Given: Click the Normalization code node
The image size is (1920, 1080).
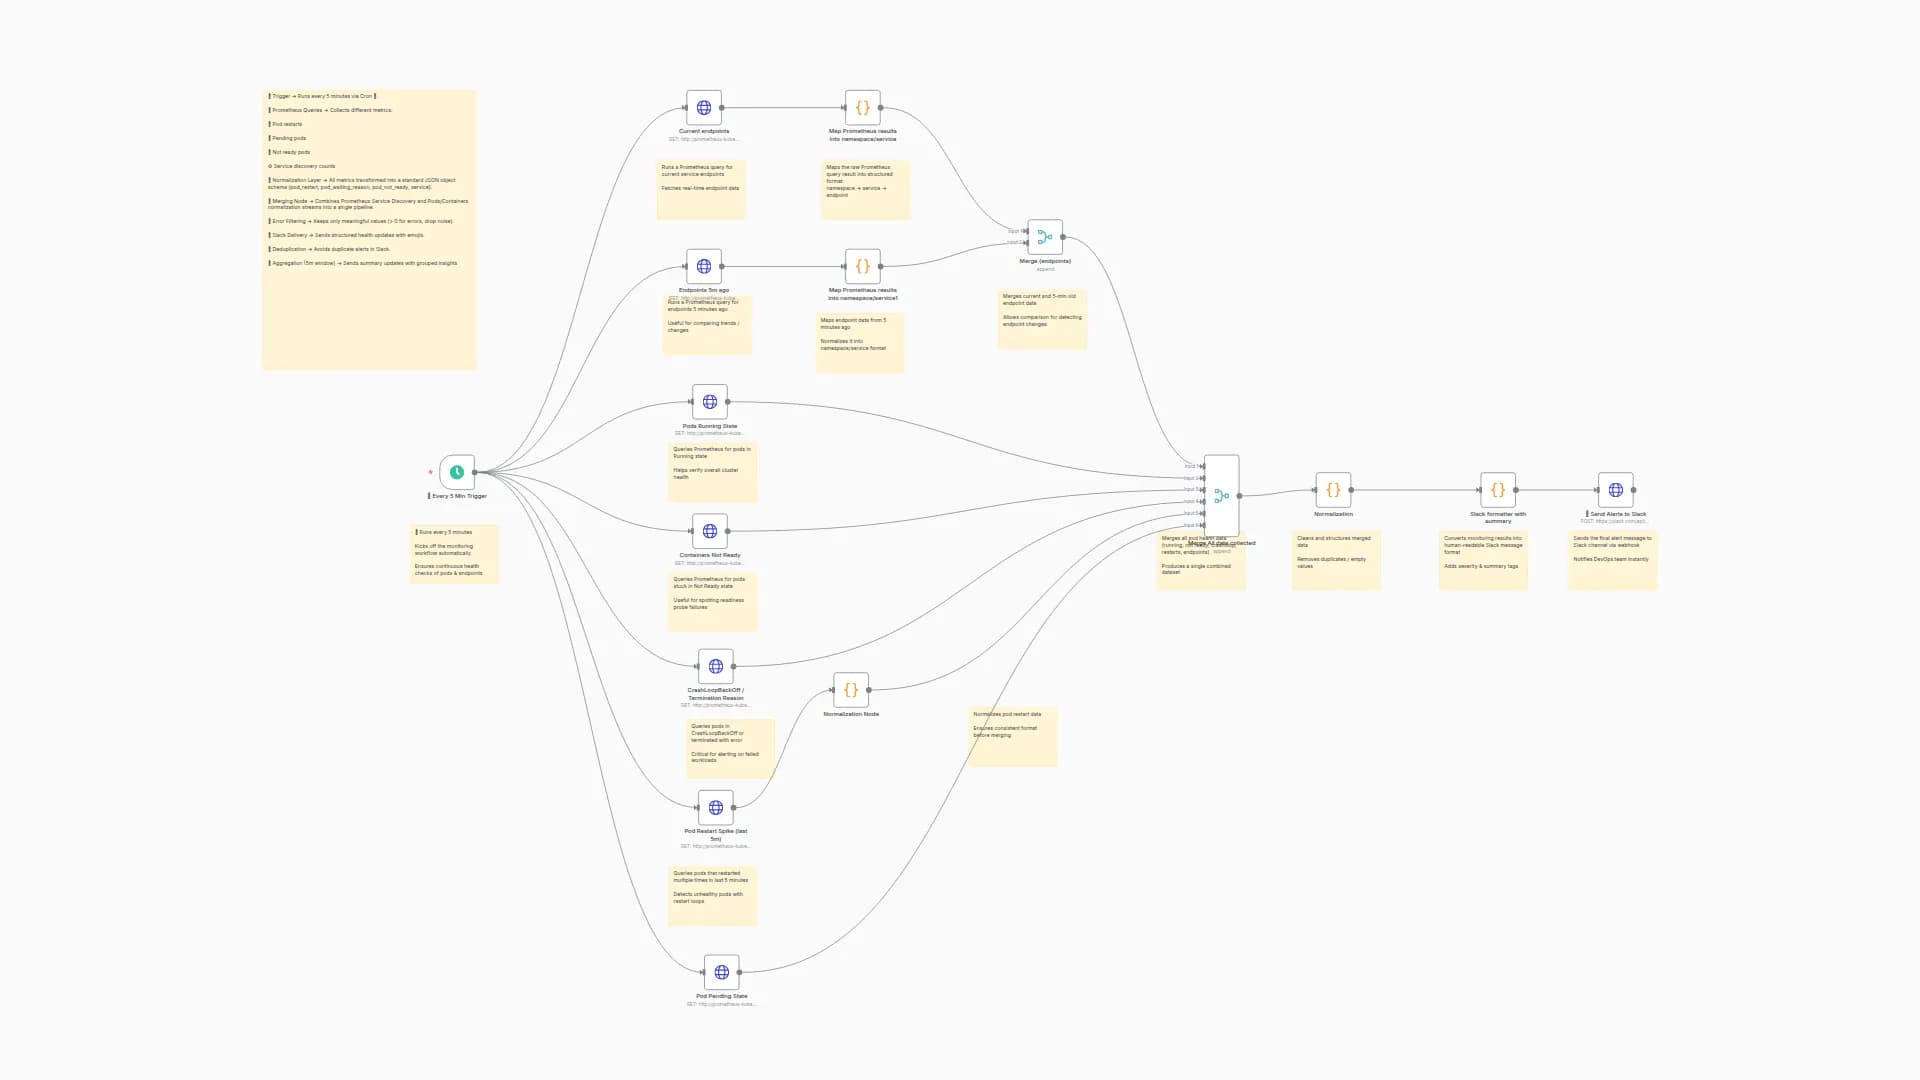Looking at the screenshot, I should (x=1334, y=490).
